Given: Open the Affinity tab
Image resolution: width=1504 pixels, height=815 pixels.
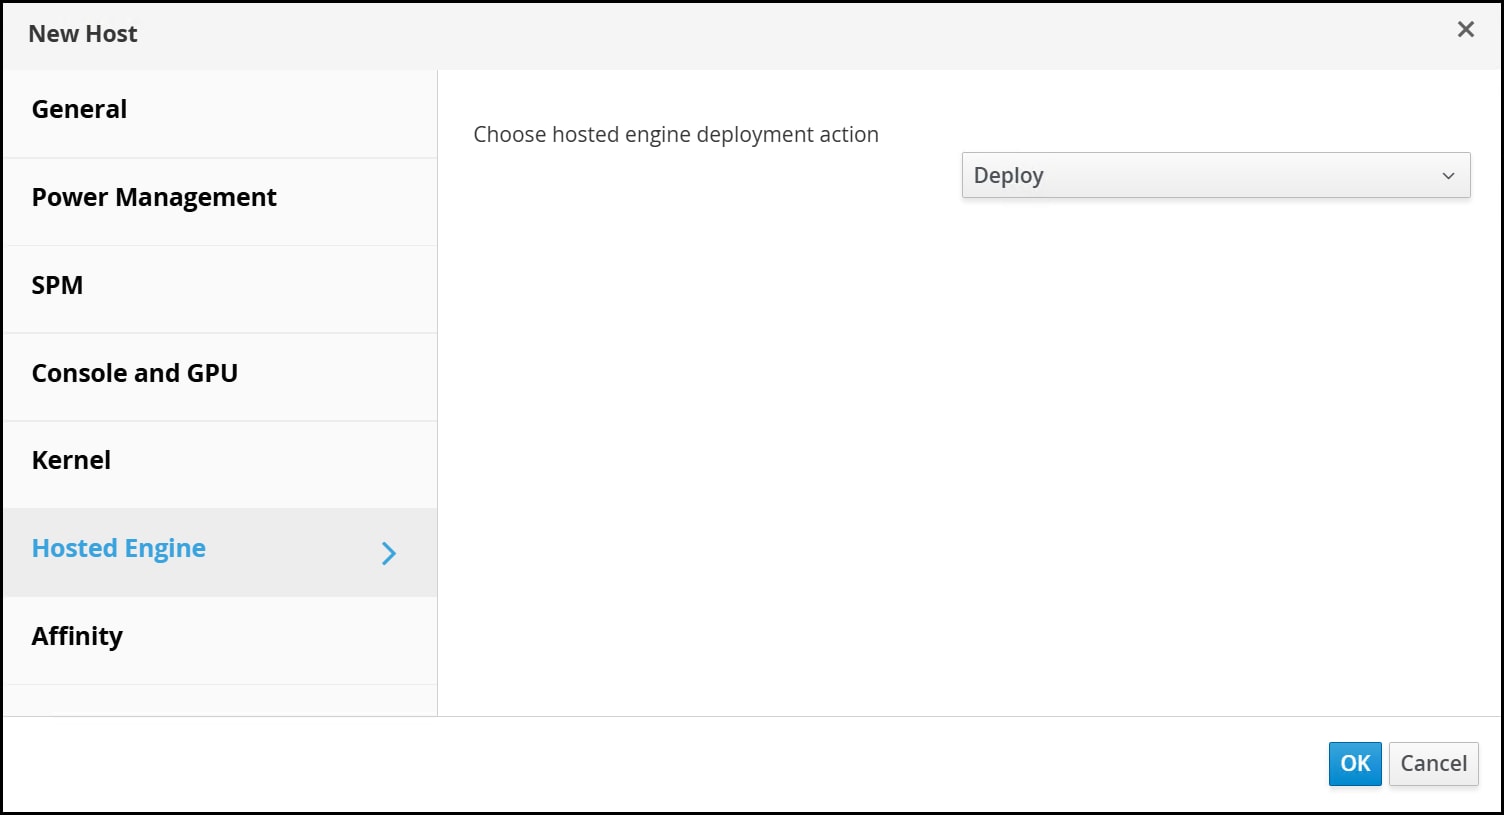Looking at the screenshot, I should [220, 640].
